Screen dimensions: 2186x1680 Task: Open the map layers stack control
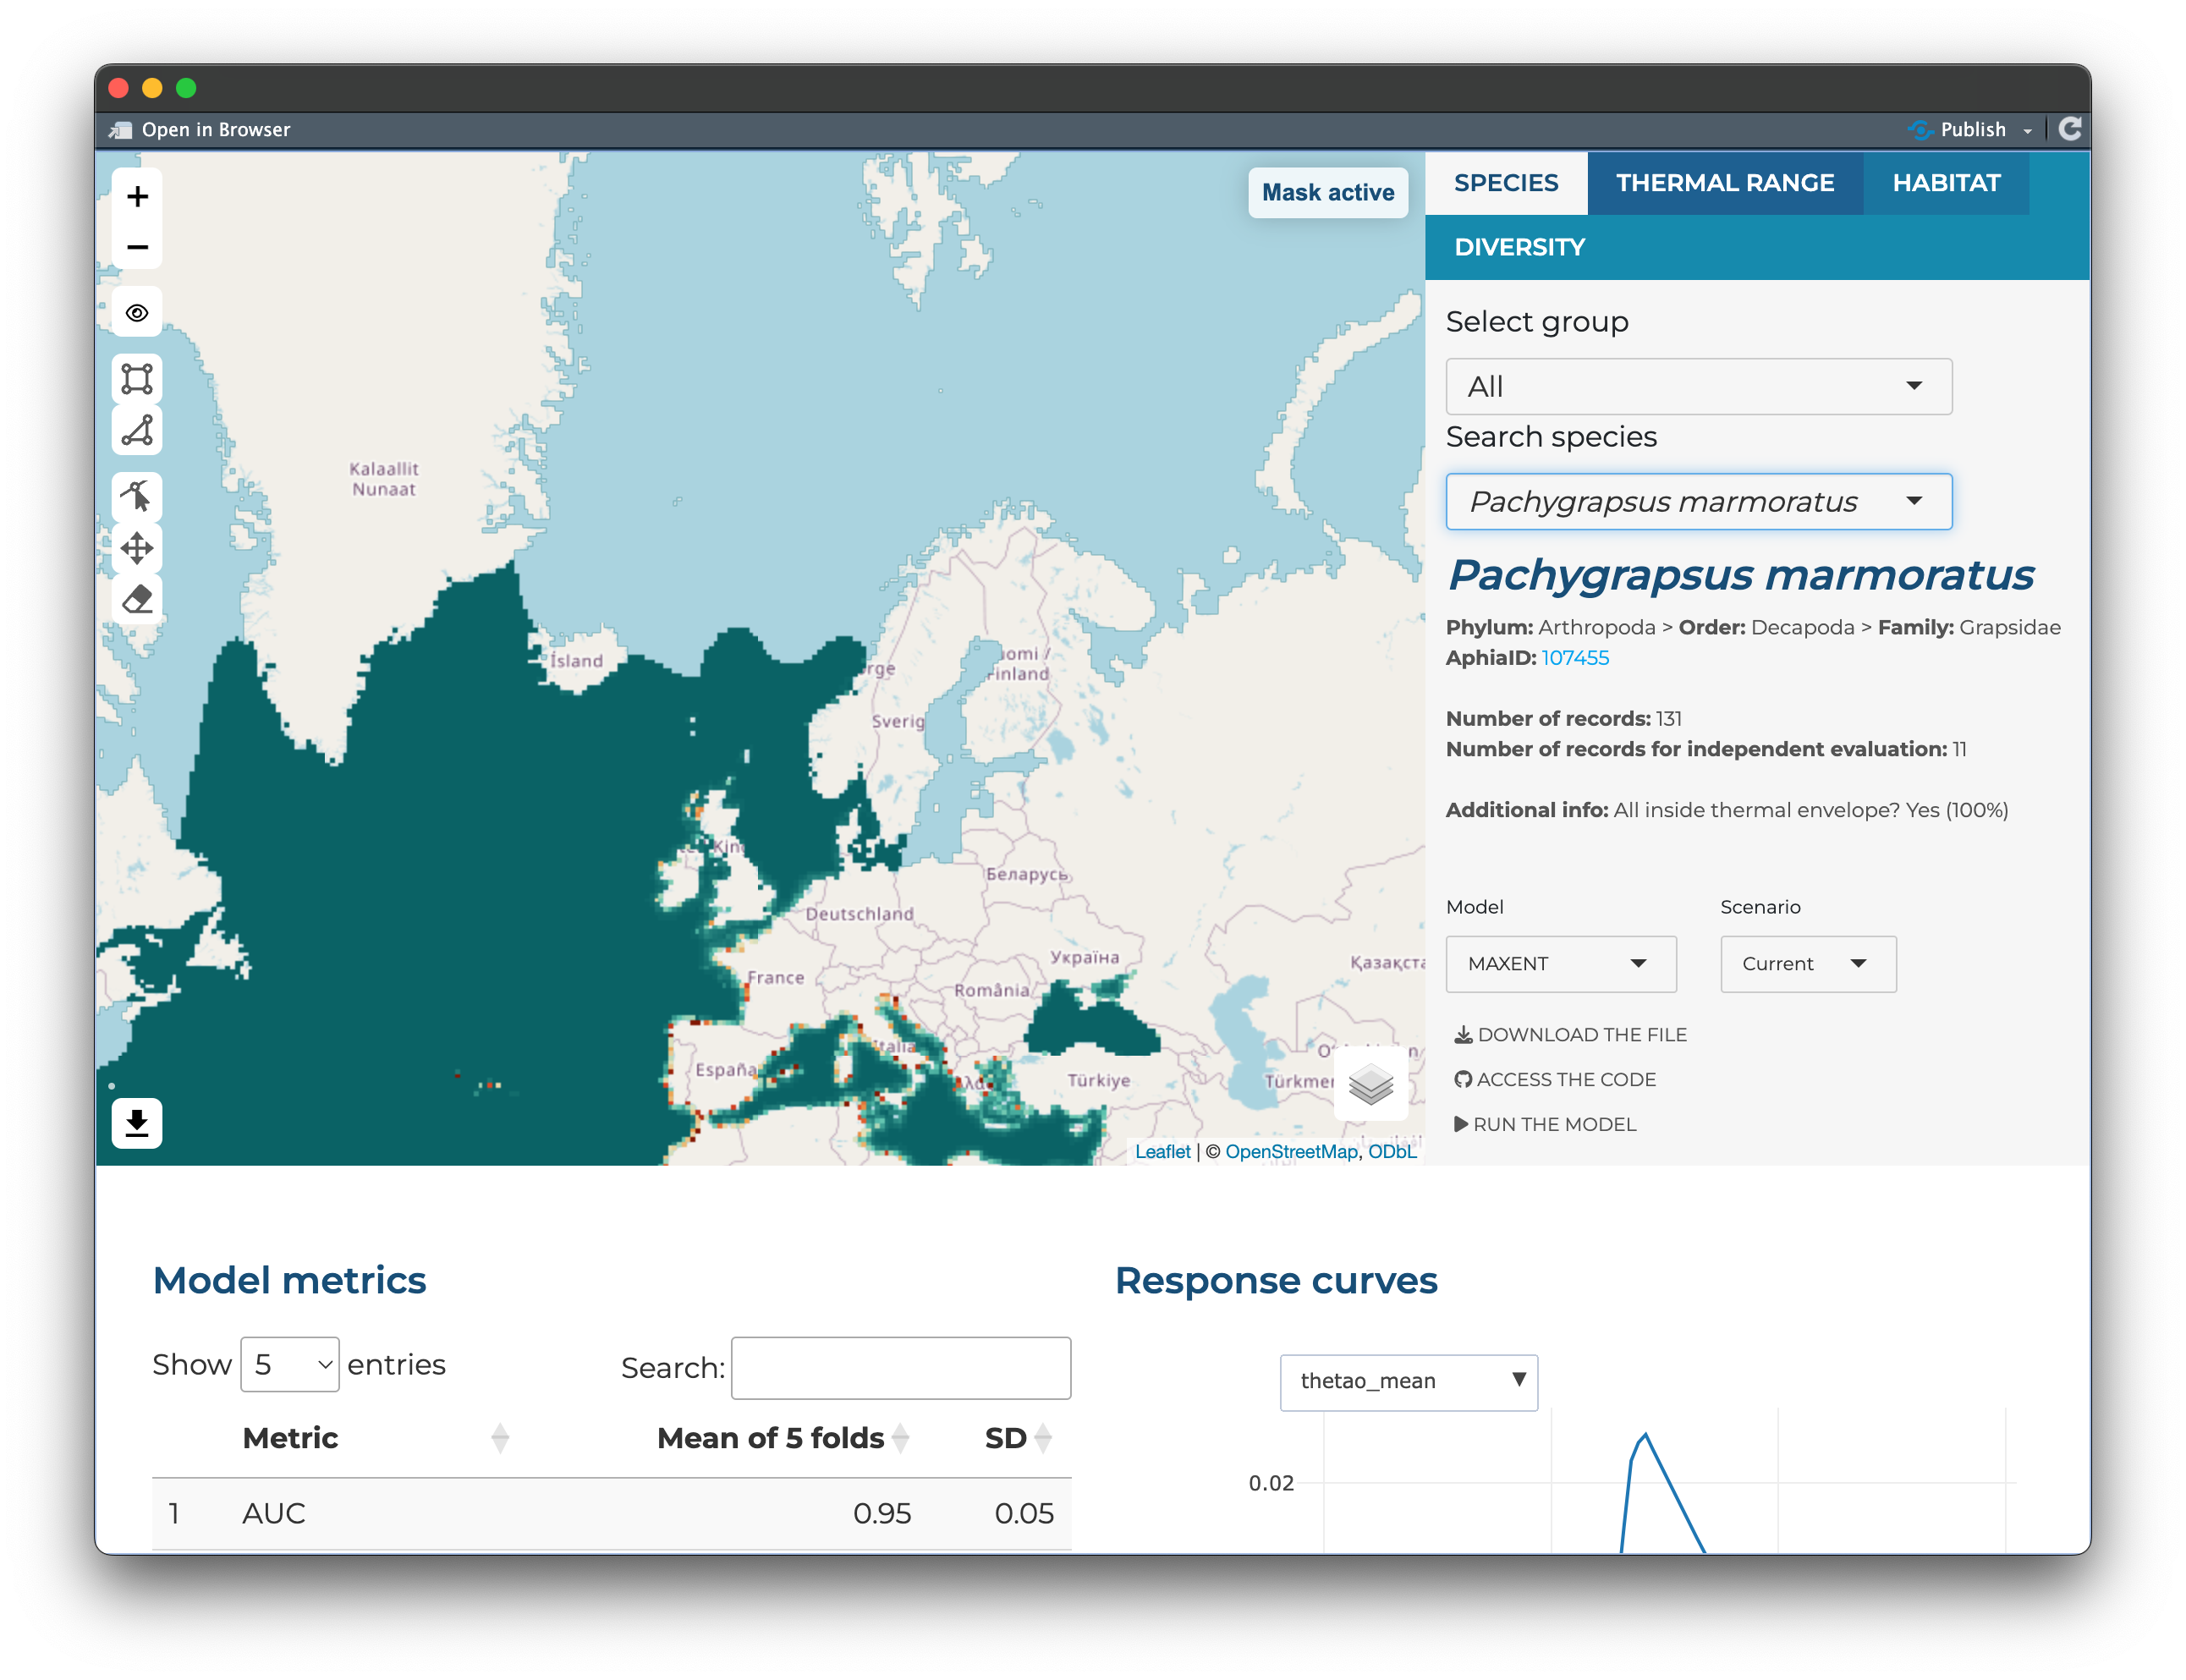[x=1370, y=1084]
